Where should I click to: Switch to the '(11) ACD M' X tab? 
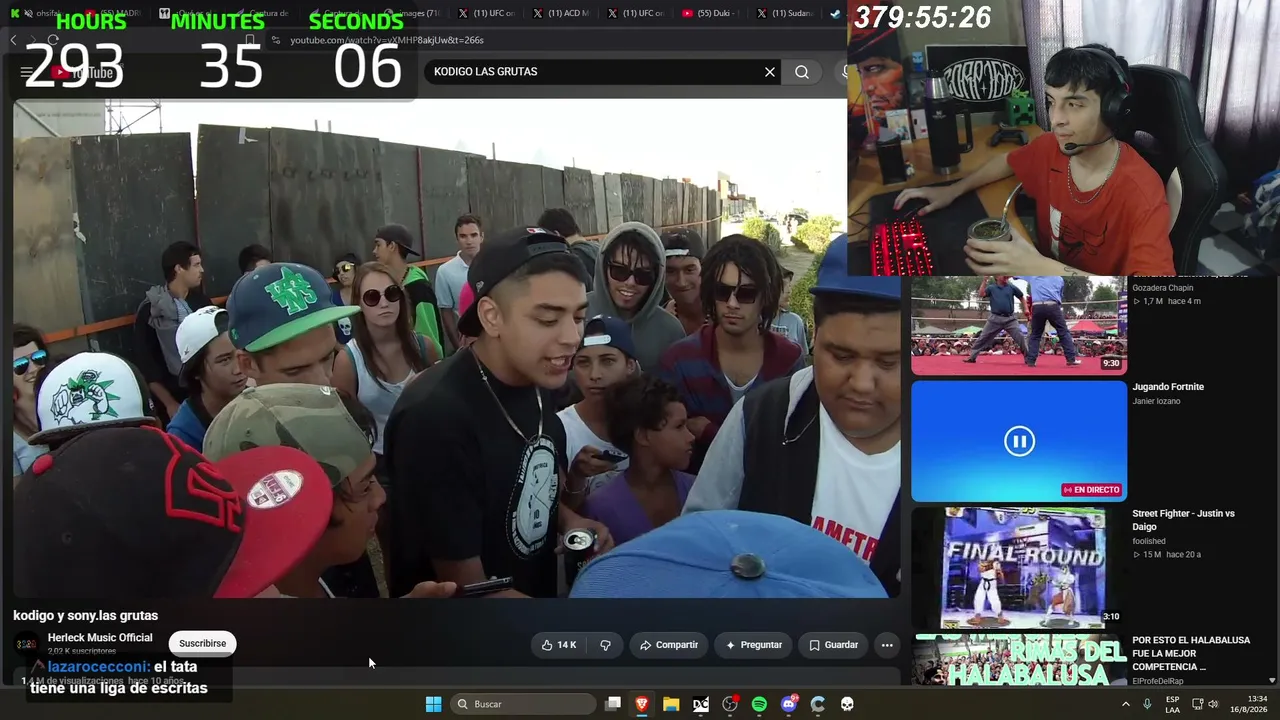pyautogui.click(x=562, y=13)
